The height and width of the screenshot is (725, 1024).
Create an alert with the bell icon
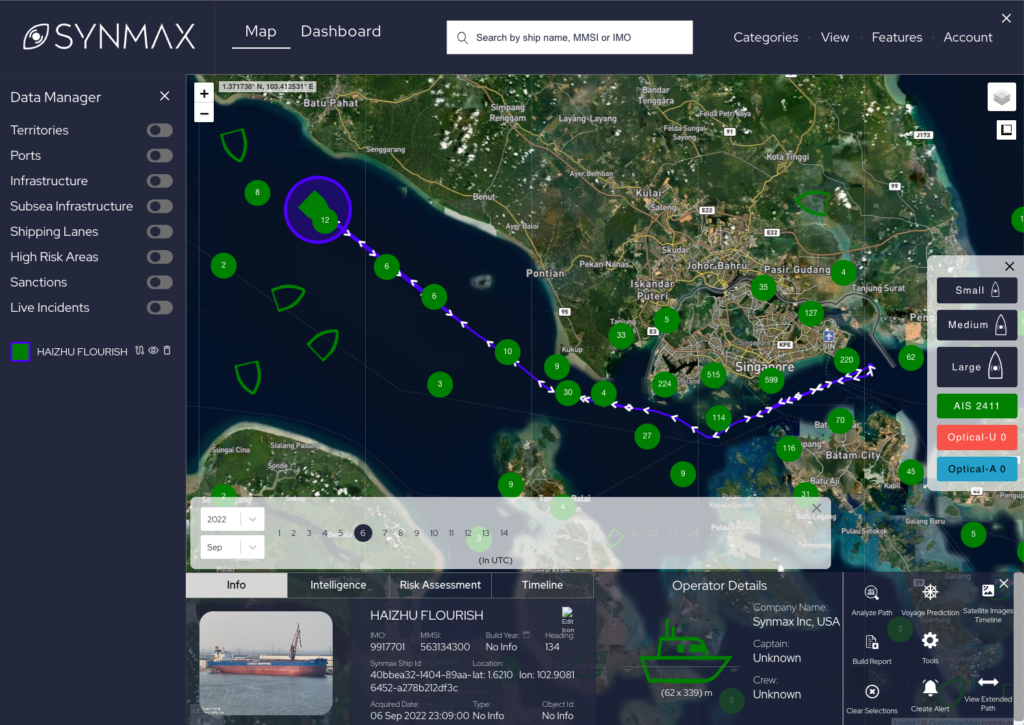930,687
